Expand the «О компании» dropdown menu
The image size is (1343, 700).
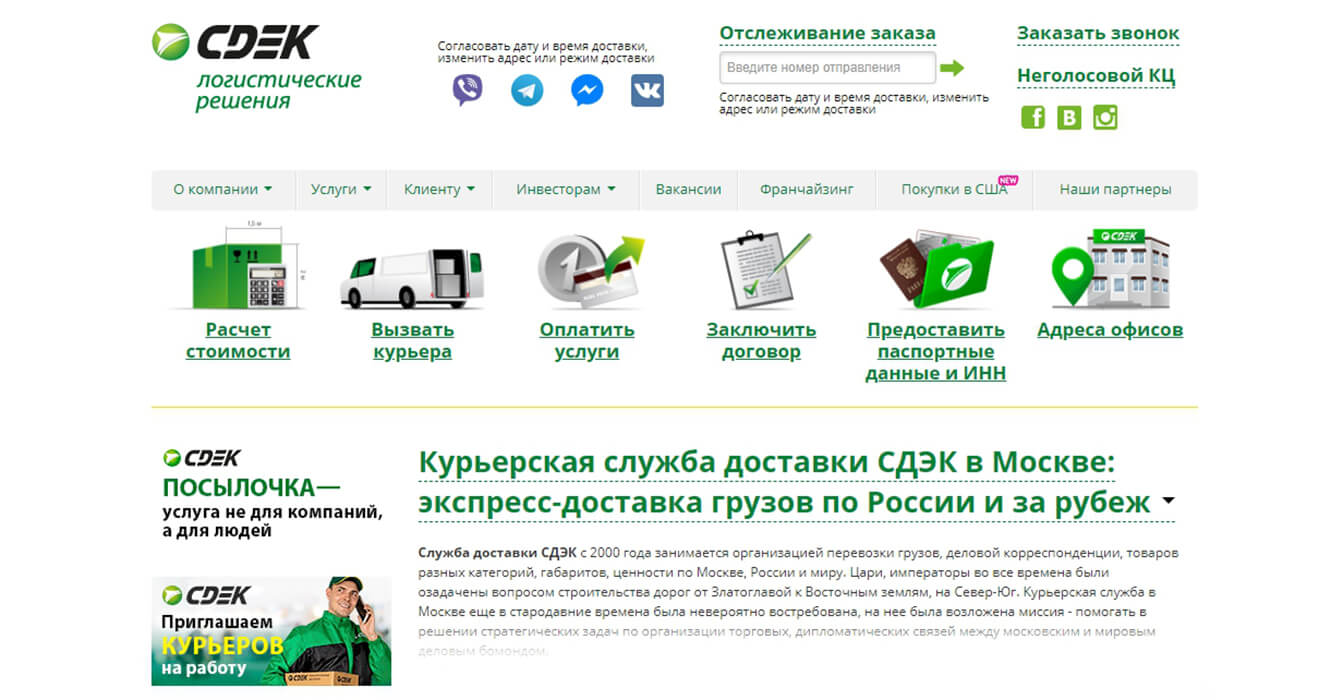click(223, 189)
